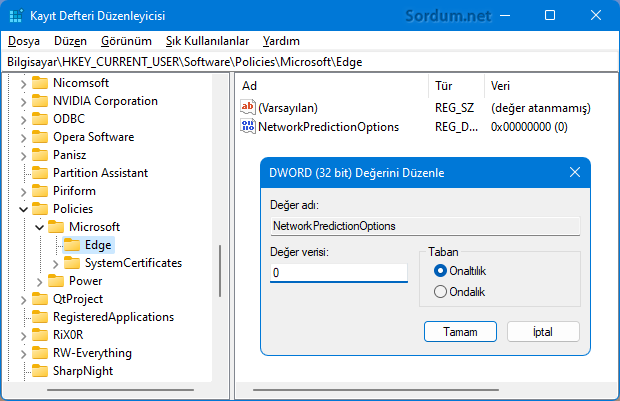Select the Onaltılık radio button
620x401 pixels.
pyautogui.click(x=440, y=271)
